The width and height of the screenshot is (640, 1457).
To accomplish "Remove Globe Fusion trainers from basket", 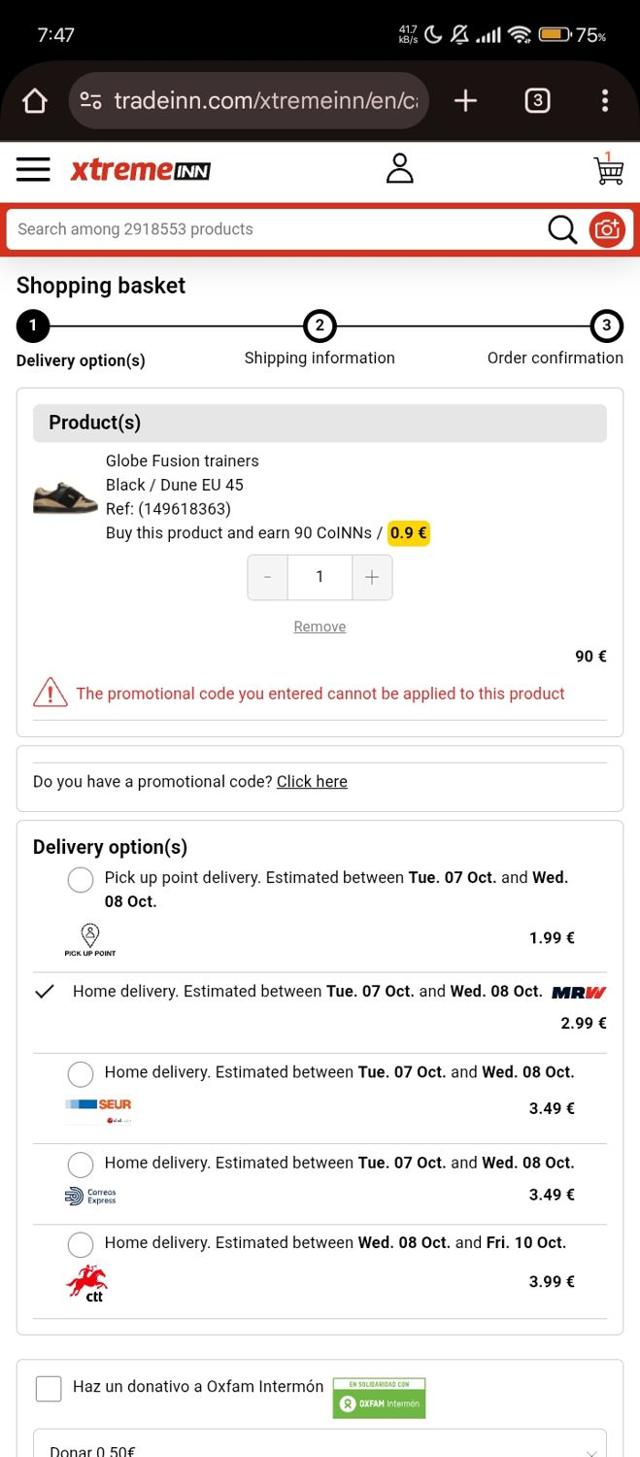I will (x=319, y=627).
